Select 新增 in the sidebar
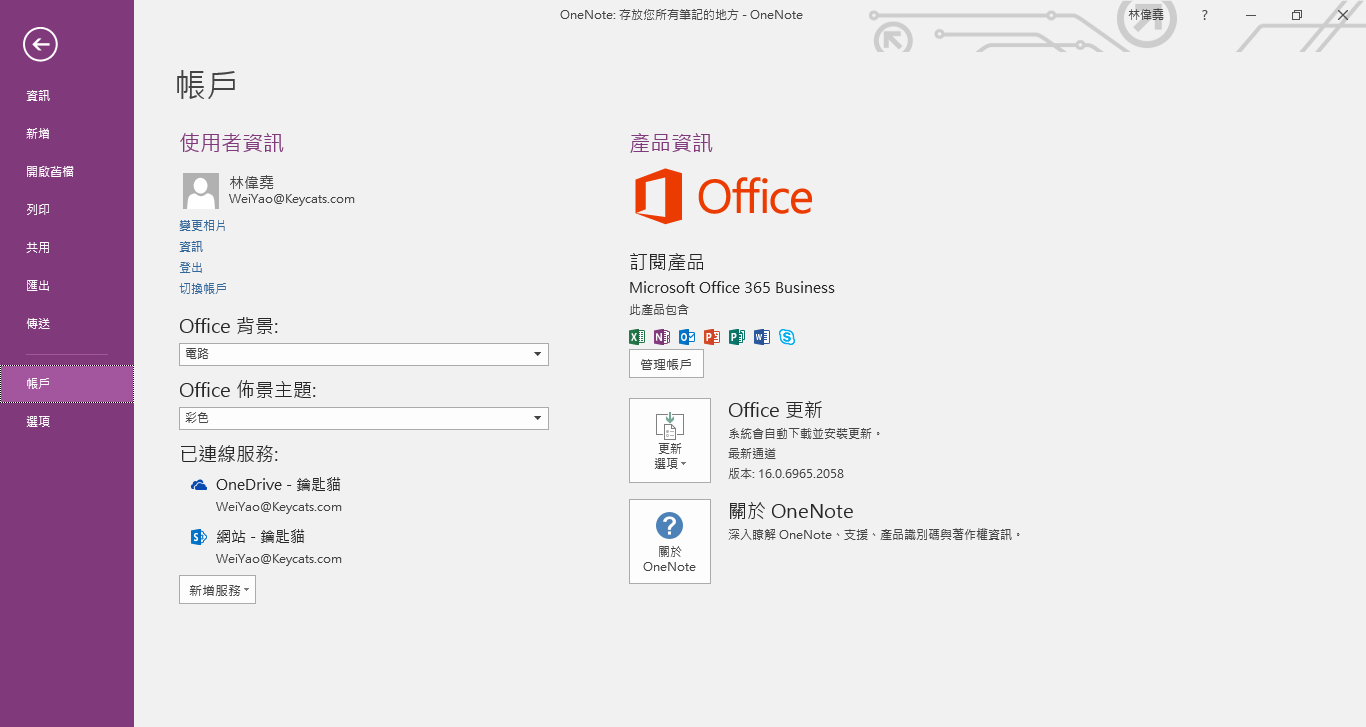 [x=67, y=134]
